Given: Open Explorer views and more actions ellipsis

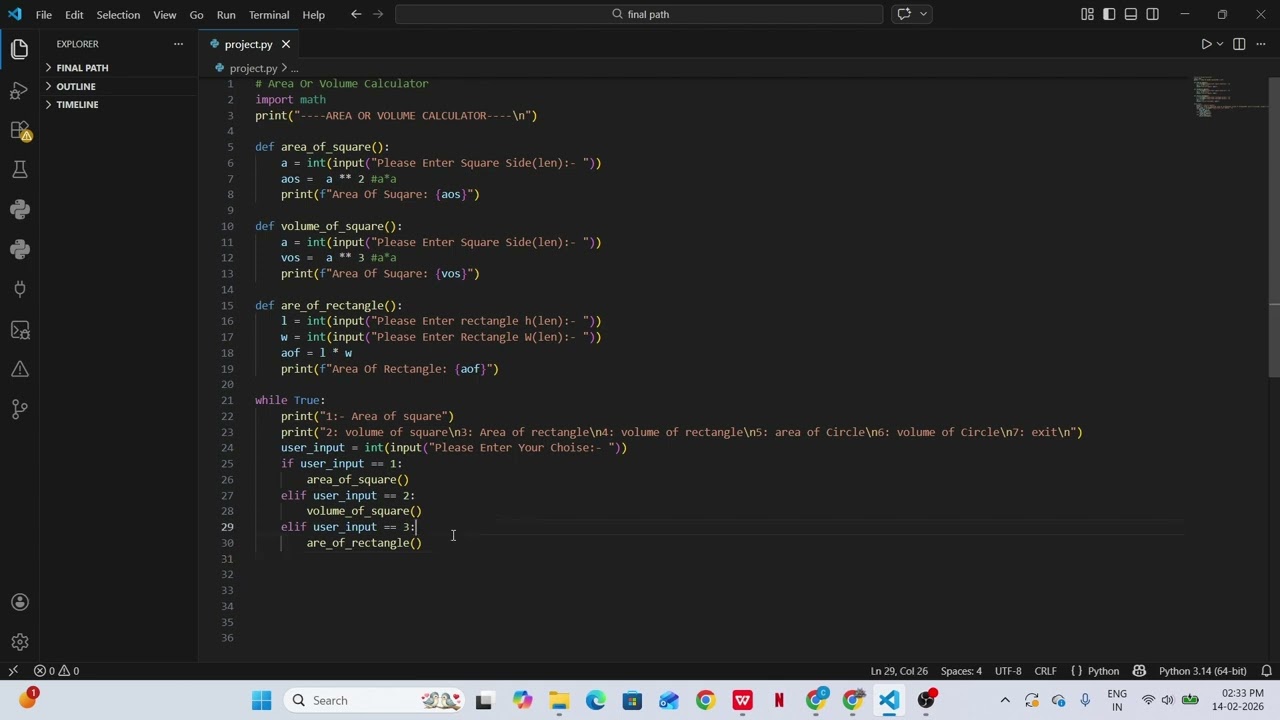Looking at the screenshot, I should 178,44.
